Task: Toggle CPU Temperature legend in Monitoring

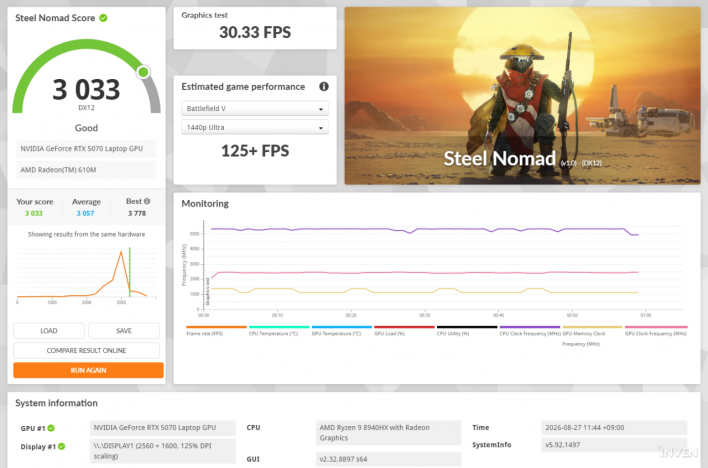Action: (x=279, y=331)
